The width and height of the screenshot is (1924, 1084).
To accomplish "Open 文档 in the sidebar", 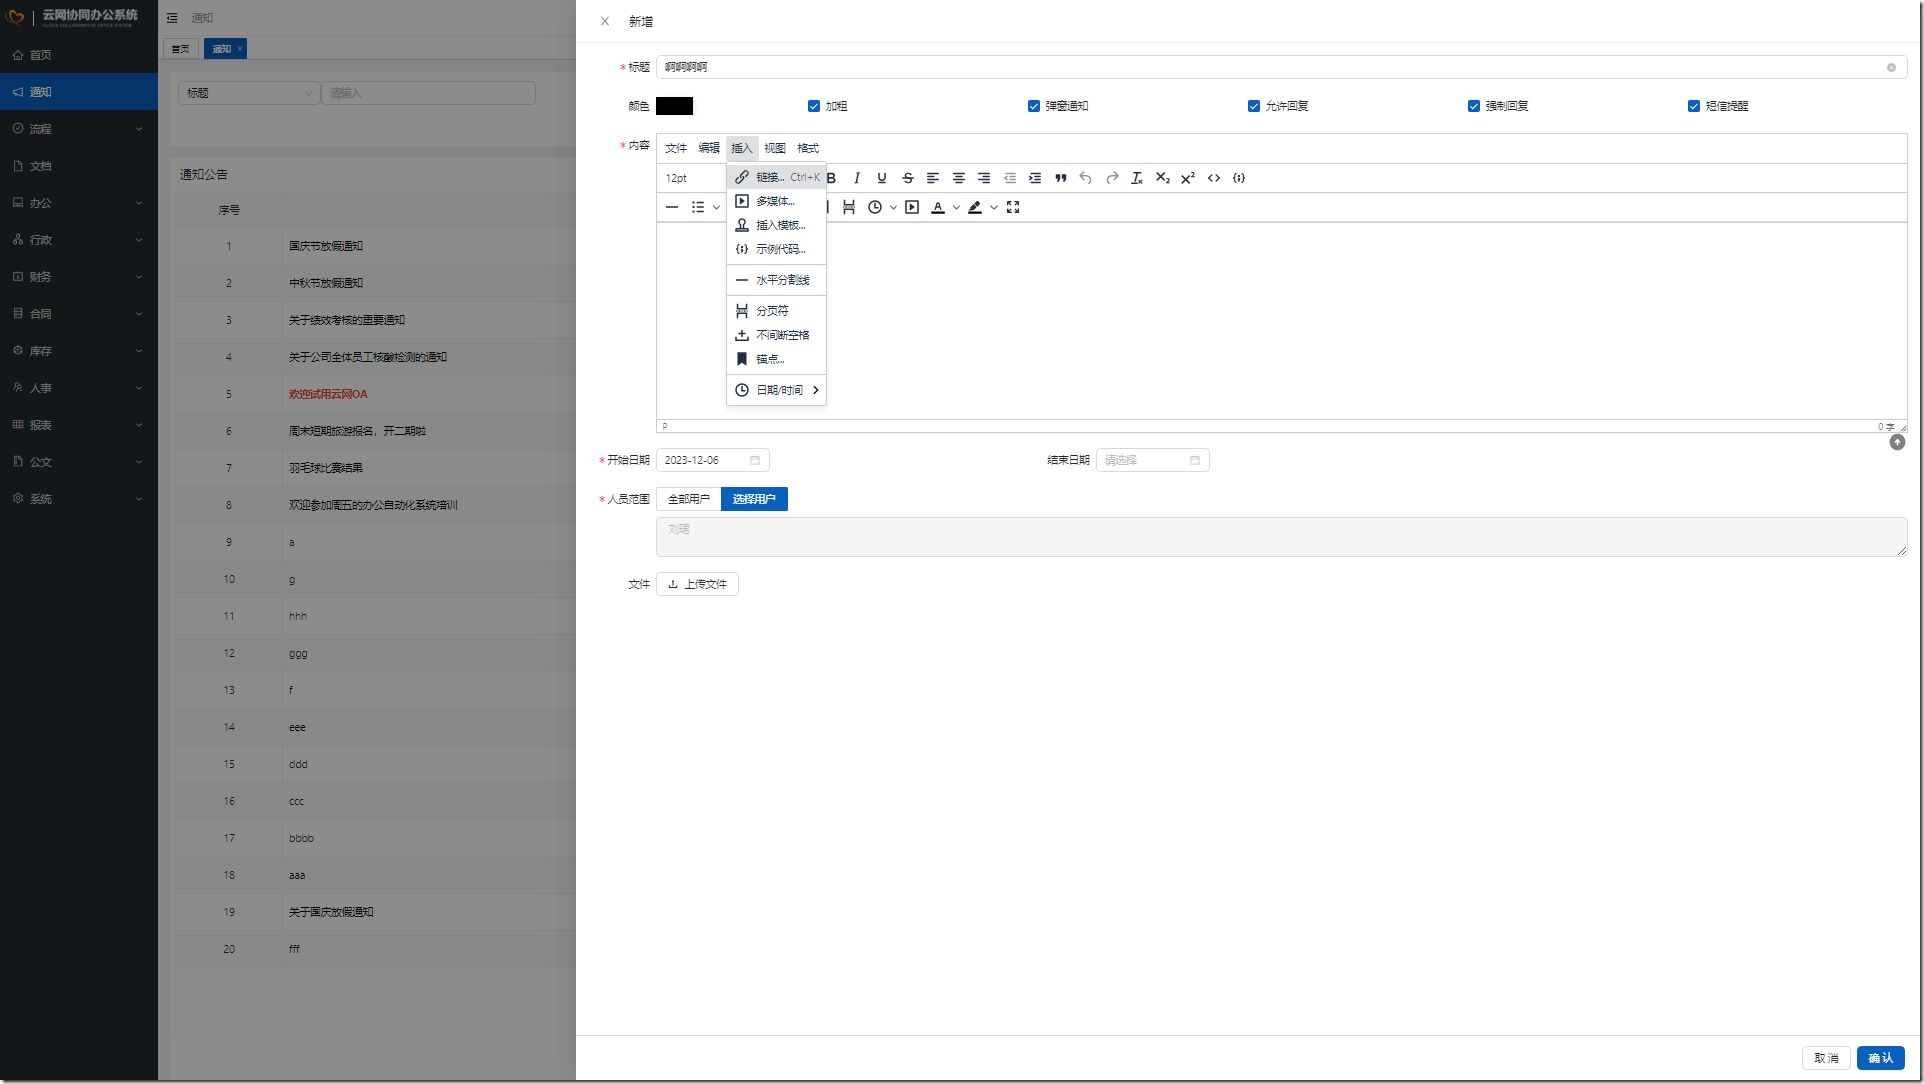I will pyautogui.click(x=79, y=166).
